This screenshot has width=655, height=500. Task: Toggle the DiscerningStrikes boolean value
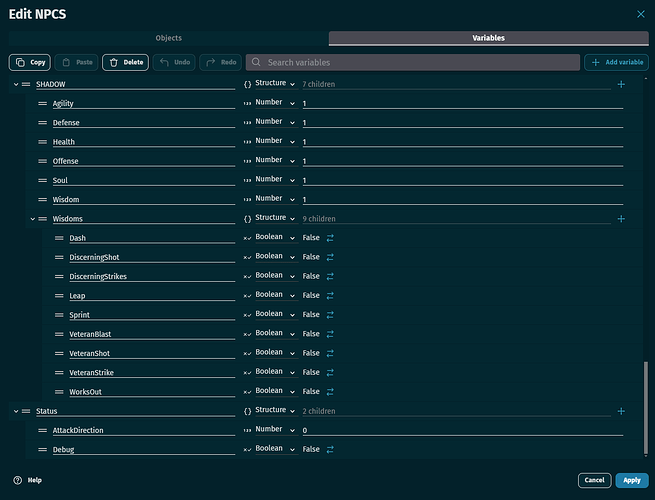[330, 277]
